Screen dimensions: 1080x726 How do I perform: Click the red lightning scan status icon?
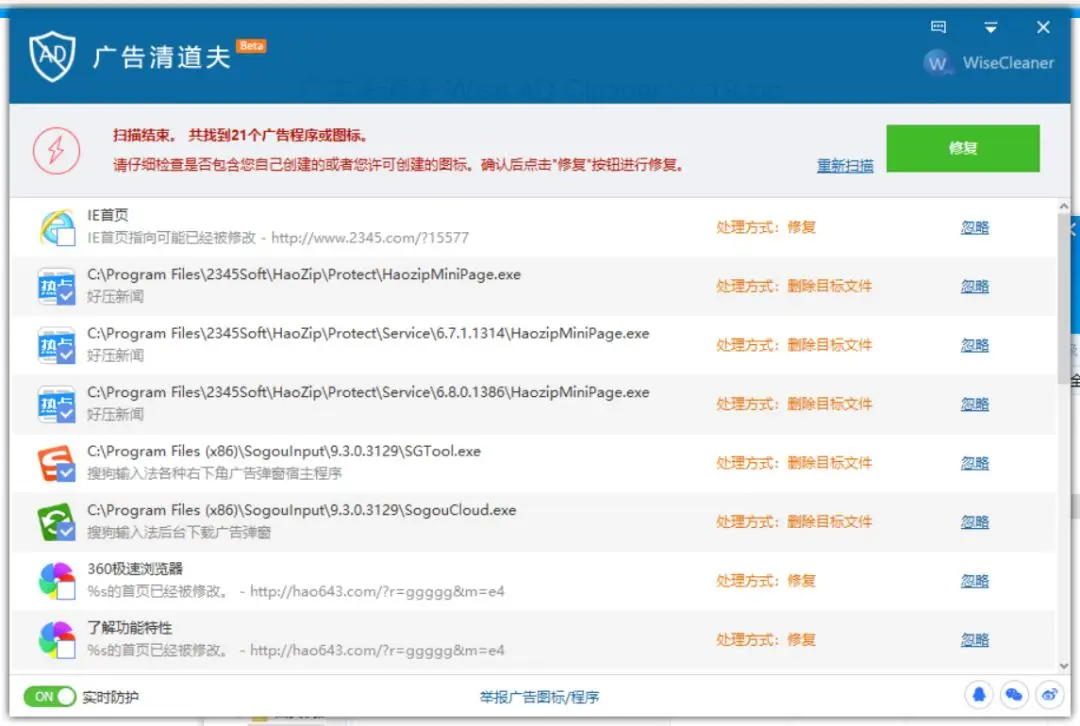56,150
